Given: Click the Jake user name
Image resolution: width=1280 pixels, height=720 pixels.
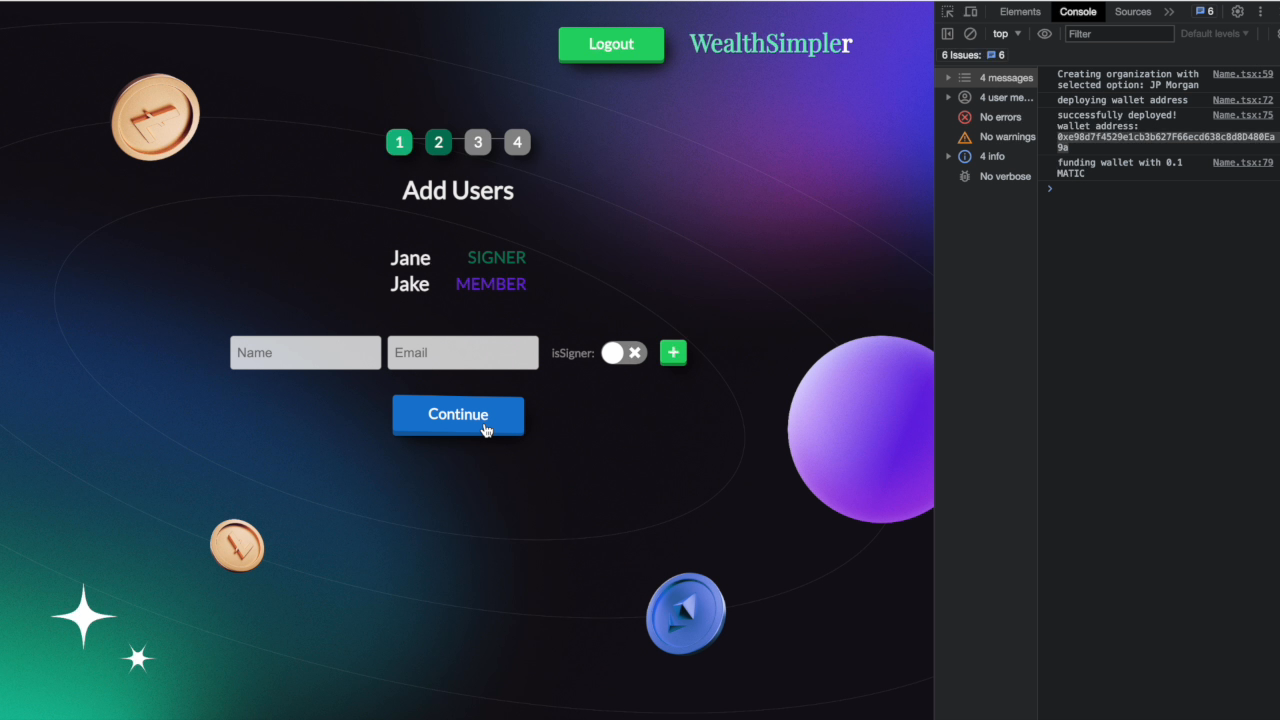Looking at the screenshot, I should coord(410,284).
